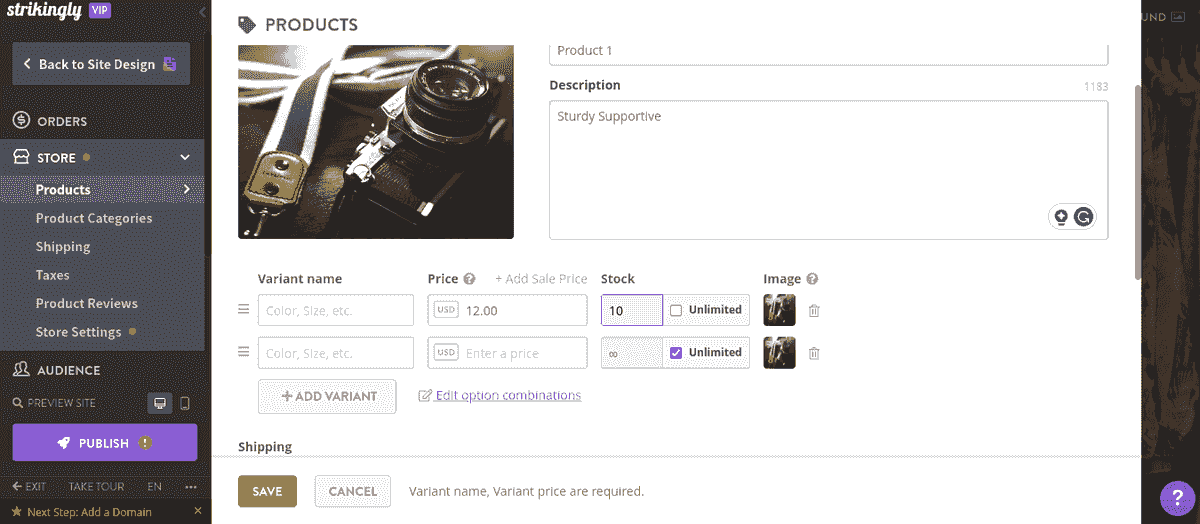Select desktop preview icon
The width and height of the screenshot is (1200, 524).
(x=159, y=403)
